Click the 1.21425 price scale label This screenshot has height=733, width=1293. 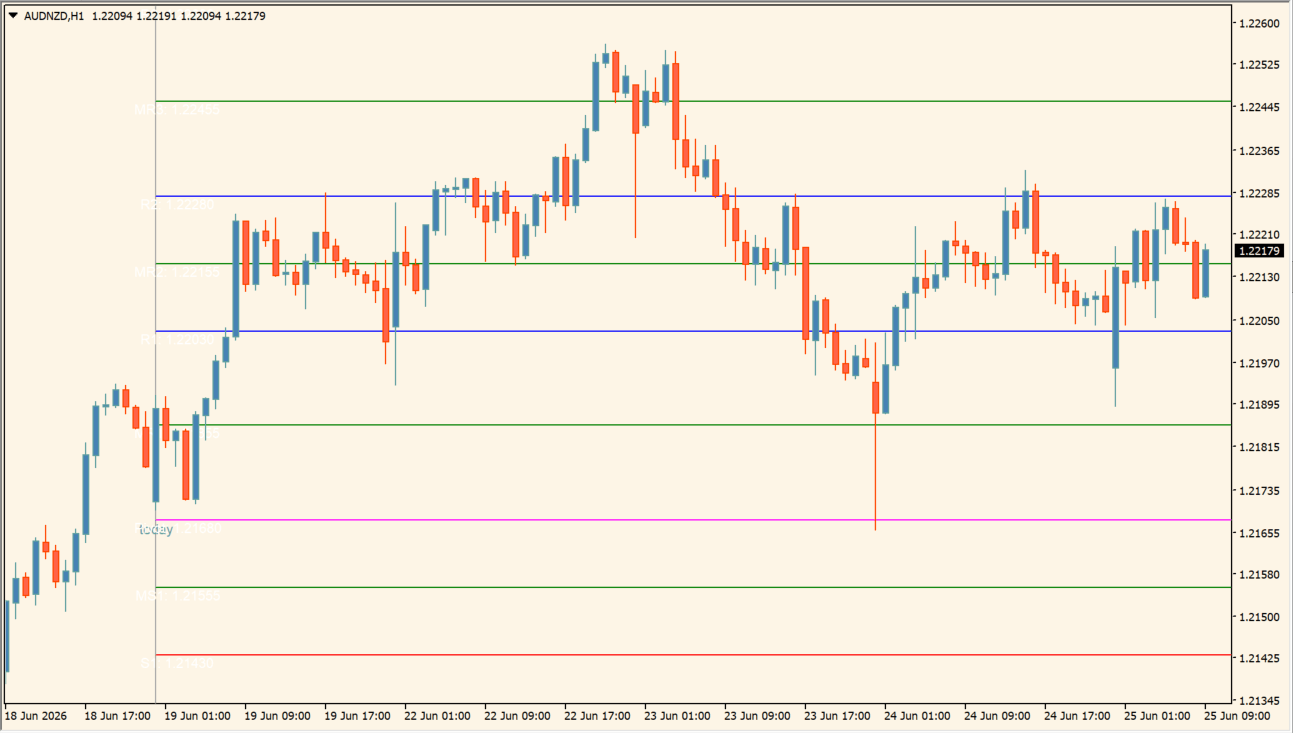pyautogui.click(x=1258, y=659)
